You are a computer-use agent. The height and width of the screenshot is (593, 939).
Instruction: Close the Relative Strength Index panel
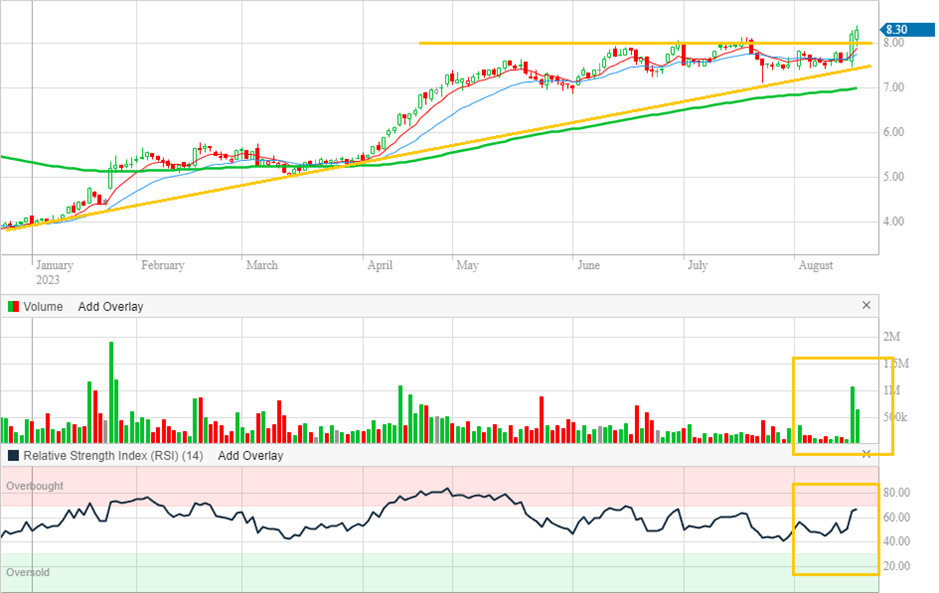(866, 454)
